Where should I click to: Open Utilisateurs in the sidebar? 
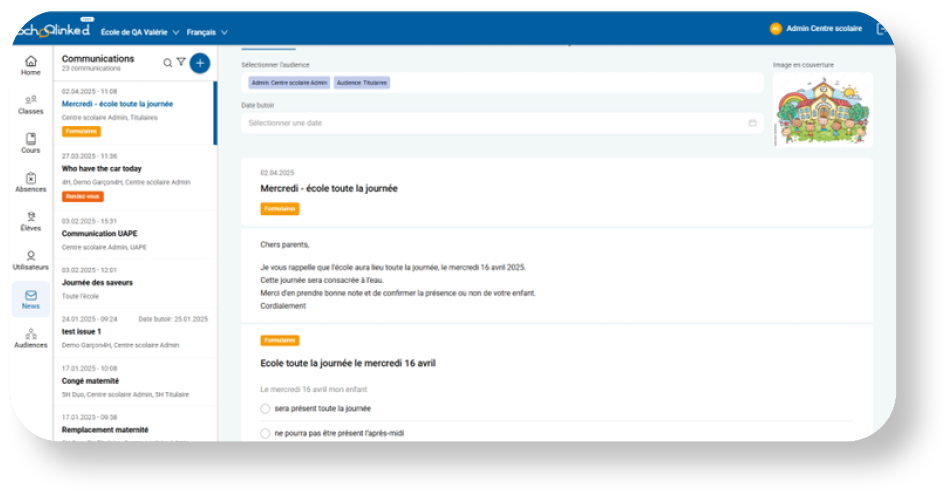pyautogui.click(x=30, y=260)
